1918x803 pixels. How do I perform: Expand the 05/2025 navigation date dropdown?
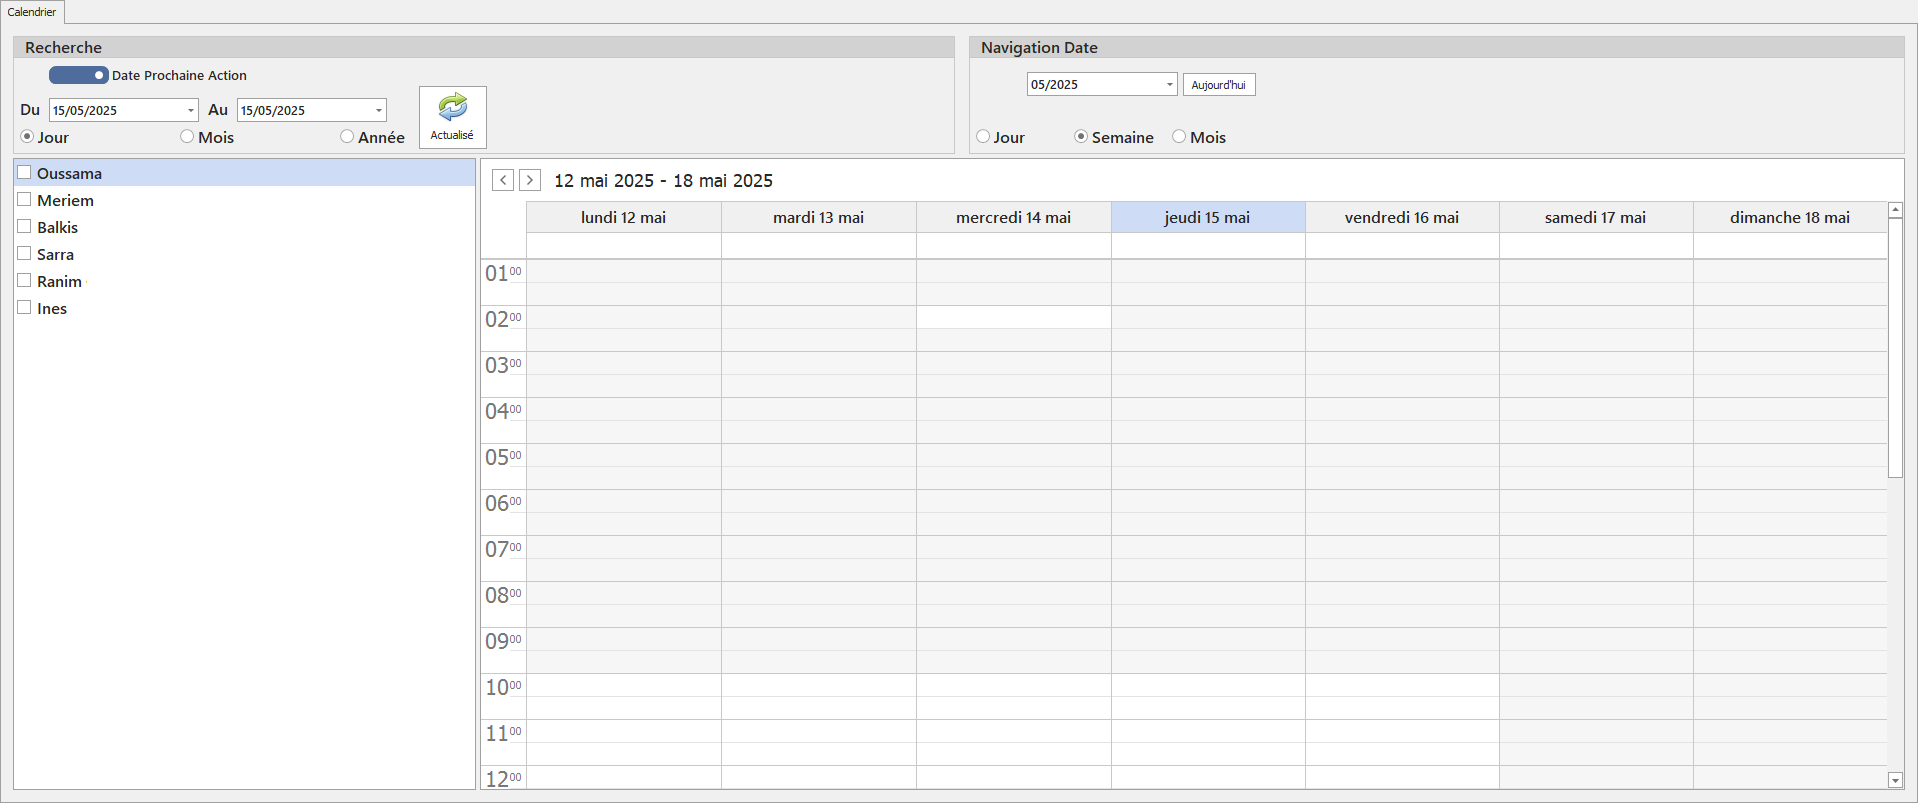point(1169,85)
